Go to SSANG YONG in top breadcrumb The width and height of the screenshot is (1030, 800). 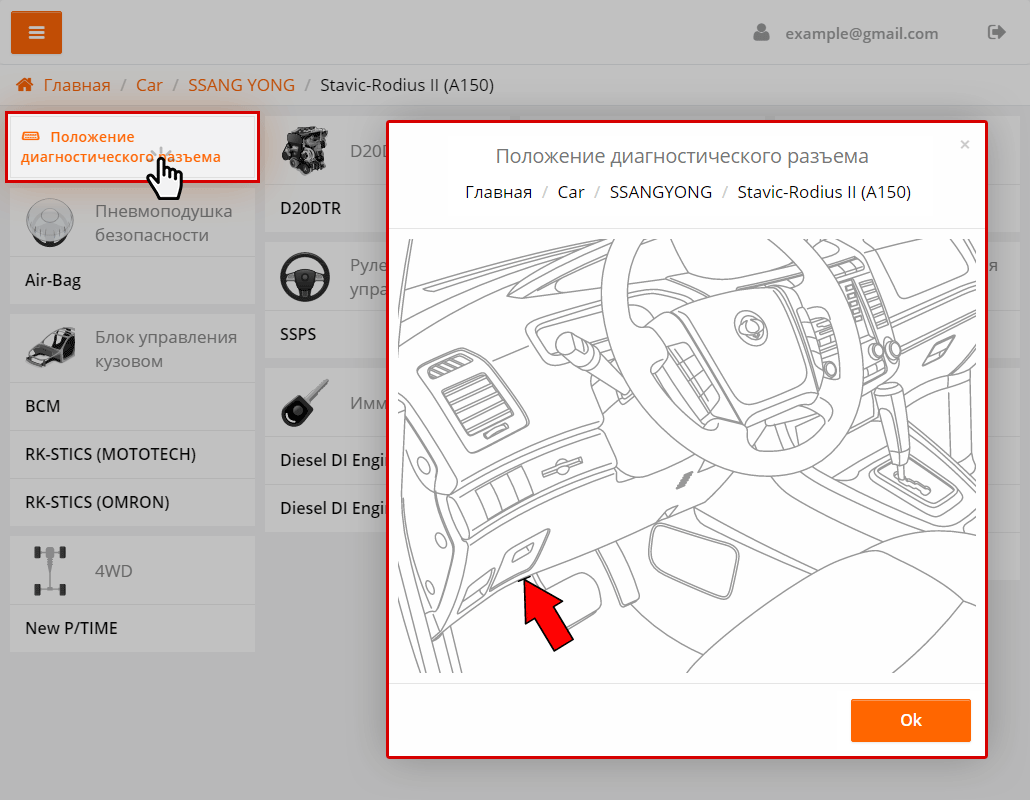pos(241,85)
